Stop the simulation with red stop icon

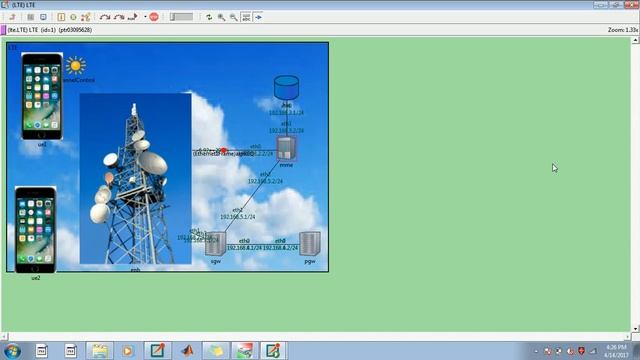154,17
